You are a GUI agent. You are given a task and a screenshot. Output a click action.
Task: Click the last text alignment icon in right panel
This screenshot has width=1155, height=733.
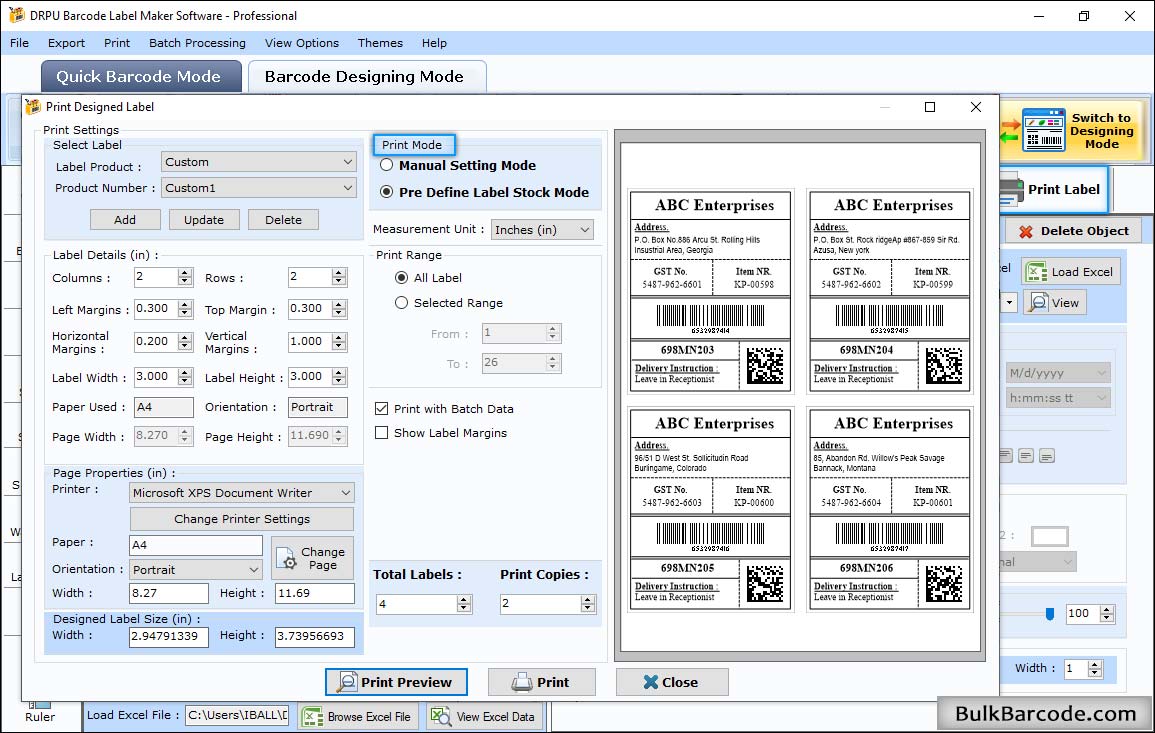point(1047,456)
